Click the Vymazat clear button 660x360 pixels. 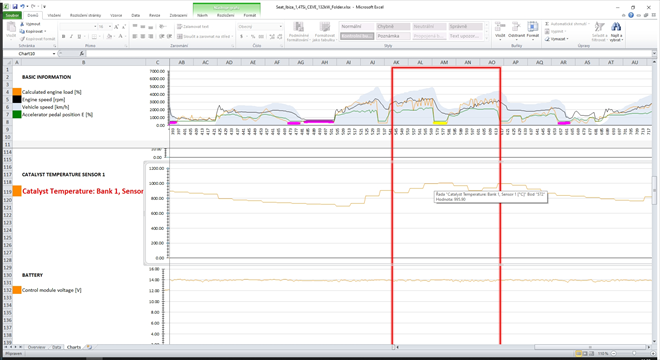557,39
